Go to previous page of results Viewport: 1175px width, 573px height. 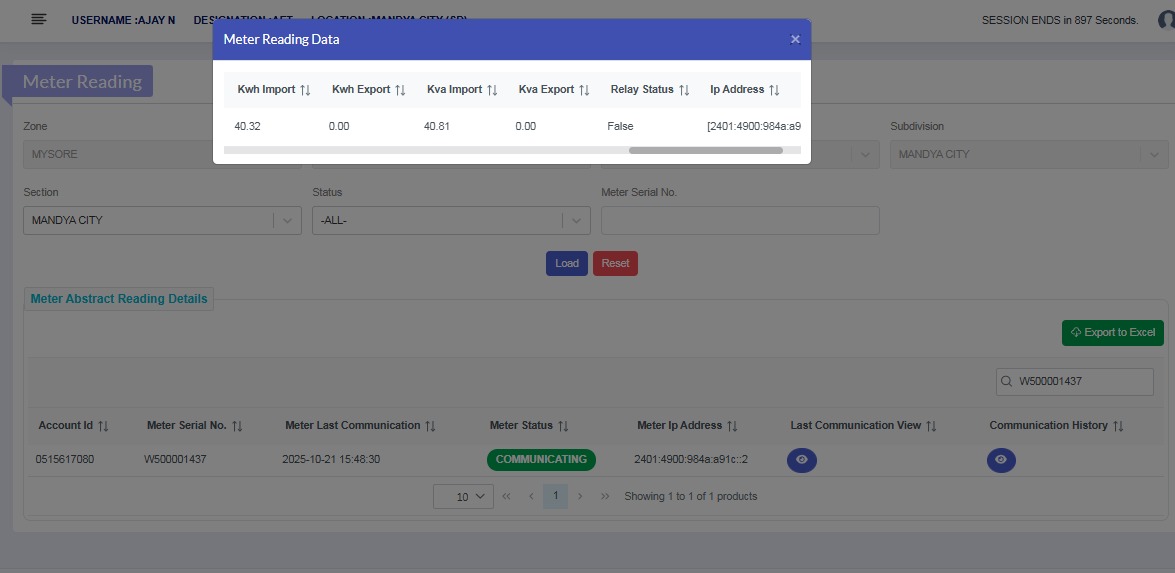[531, 497]
